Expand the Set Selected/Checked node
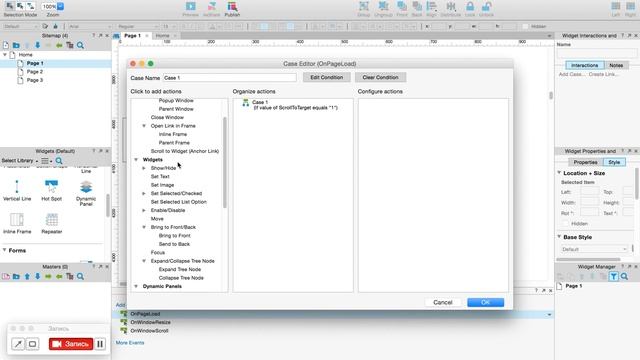The image size is (640, 360). [144, 193]
